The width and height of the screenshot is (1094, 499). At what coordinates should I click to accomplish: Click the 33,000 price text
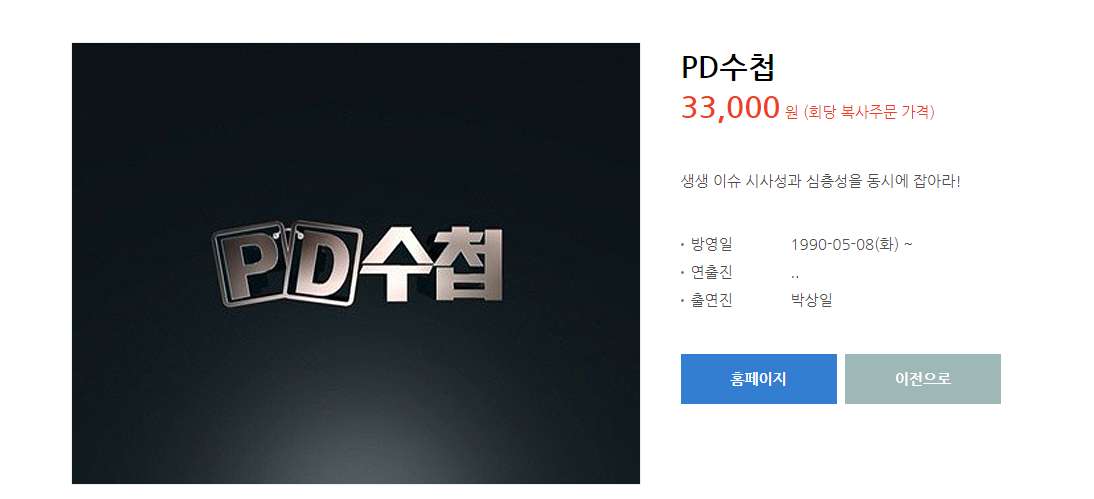[x=730, y=108]
